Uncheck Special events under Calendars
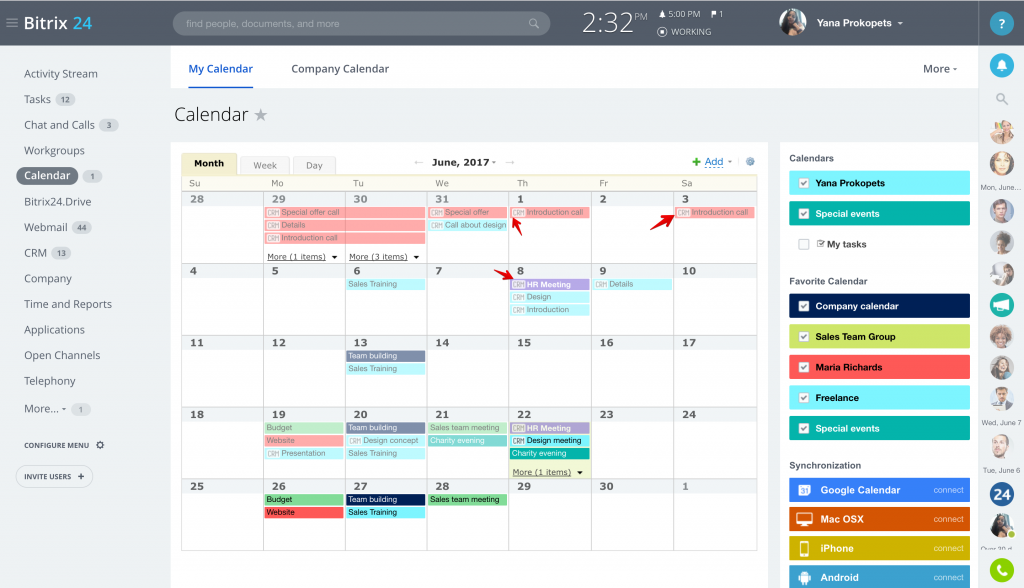 [804, 214]
